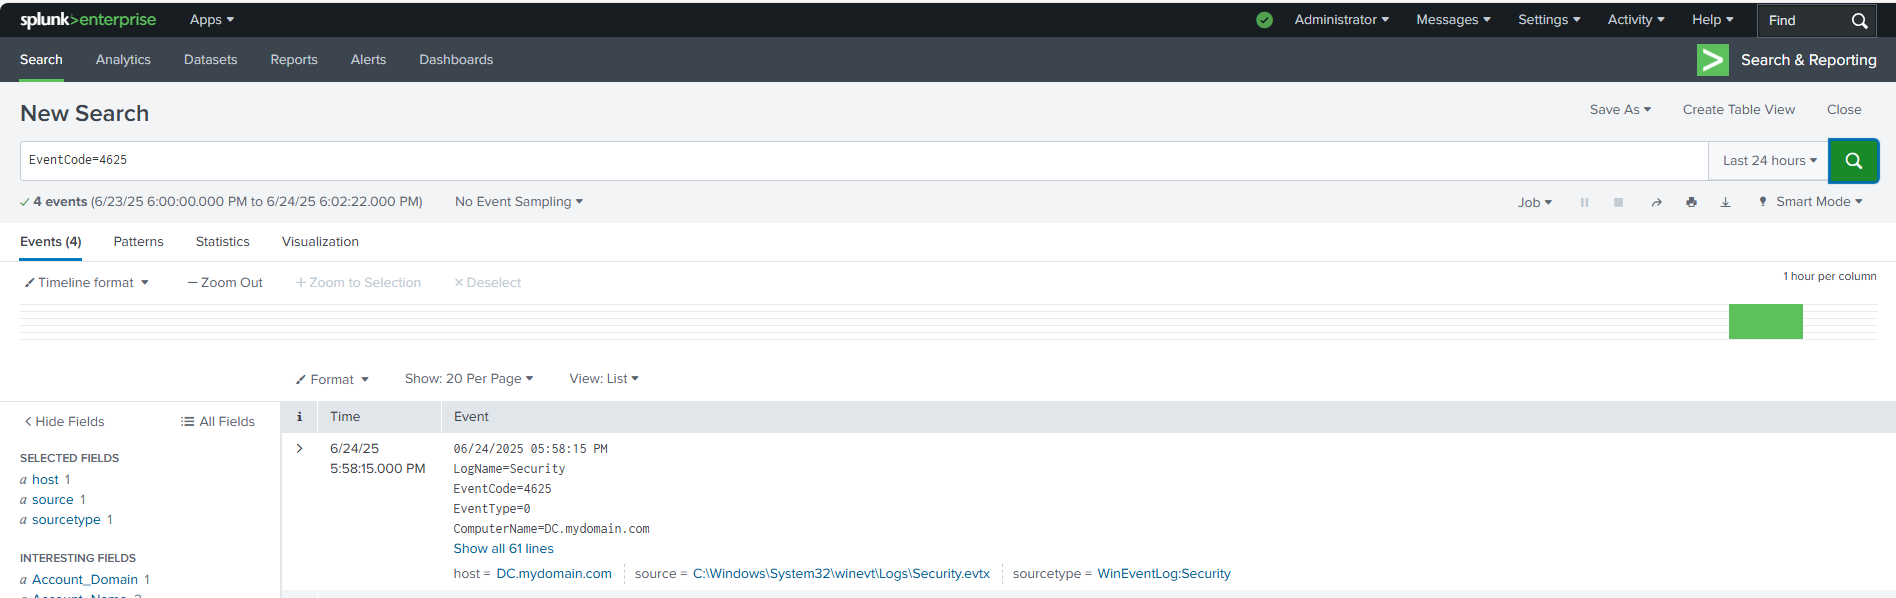
Task: Go to the Alerts nav tab
Action: click(x=368, y=60)
